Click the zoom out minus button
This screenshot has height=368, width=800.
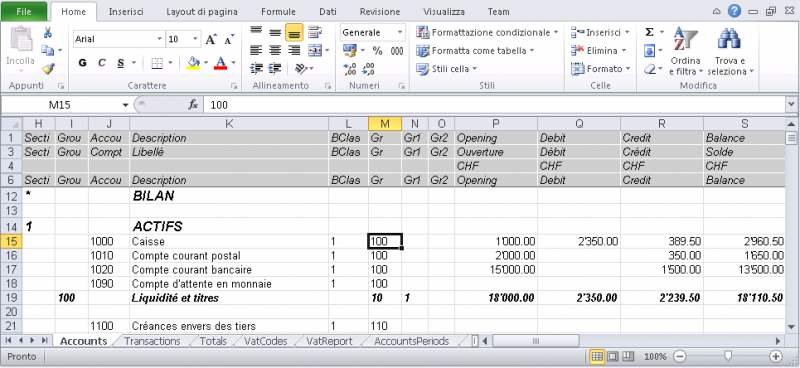pyautogui.click(x=681, y=356)
